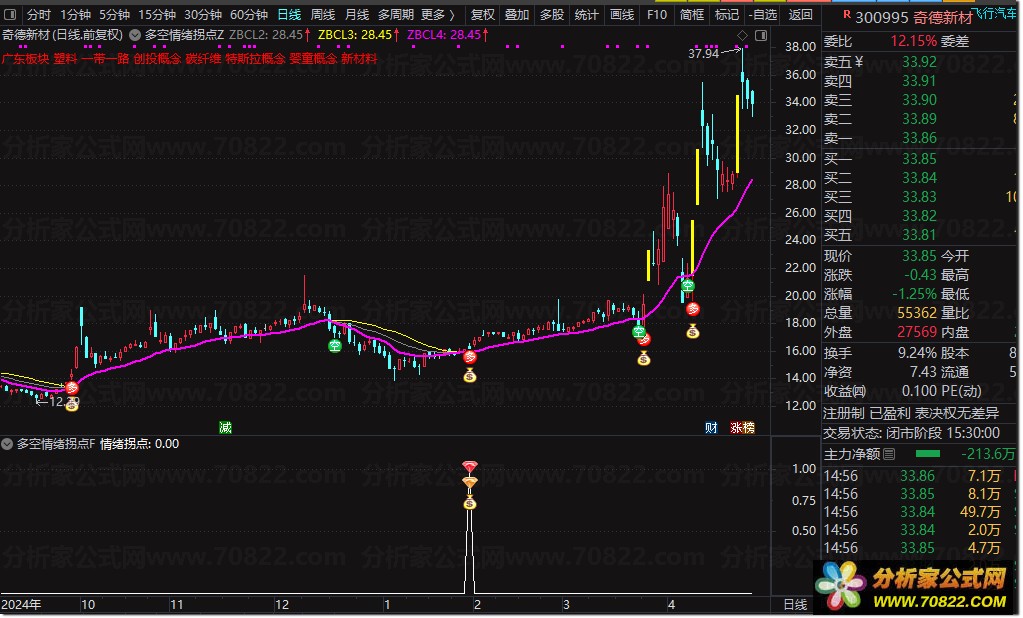The height and width of the screenshot is (618, 1023).
Task: Open the 一带一路 concept tag
Action: pyautogui.click(x=105, y=59)
